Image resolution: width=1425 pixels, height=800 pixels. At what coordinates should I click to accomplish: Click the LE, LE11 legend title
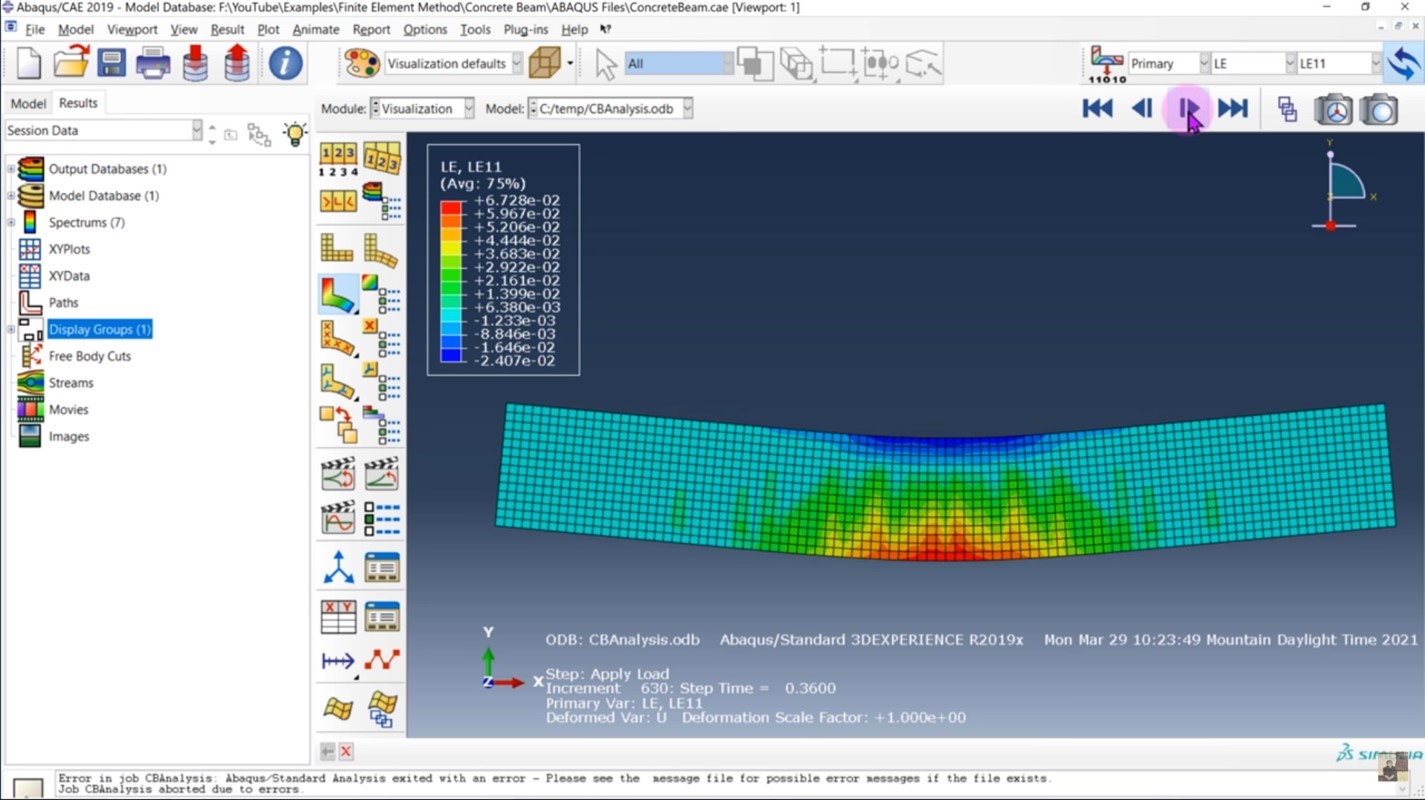tap(471, 167)
